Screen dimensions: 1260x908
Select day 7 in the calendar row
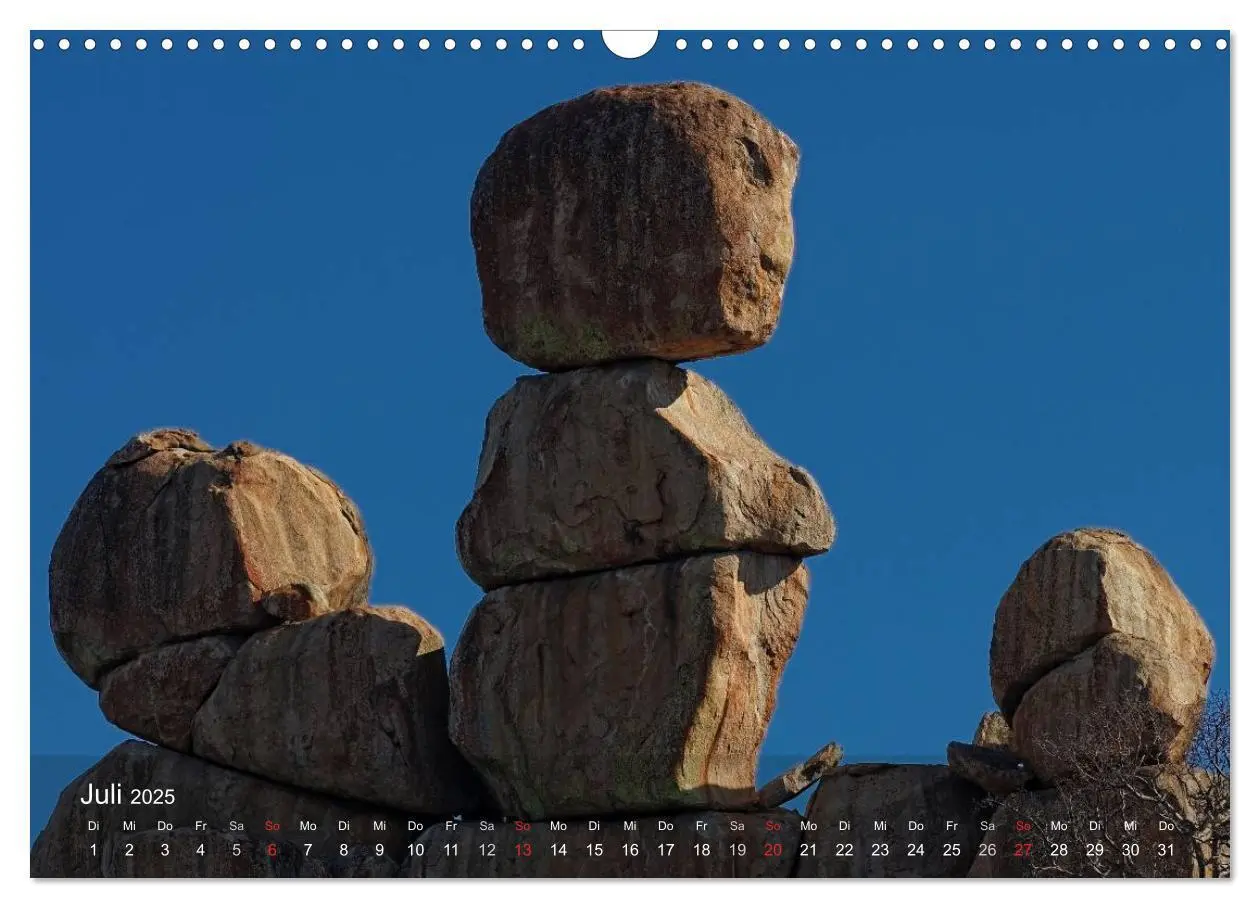(308, 850)
